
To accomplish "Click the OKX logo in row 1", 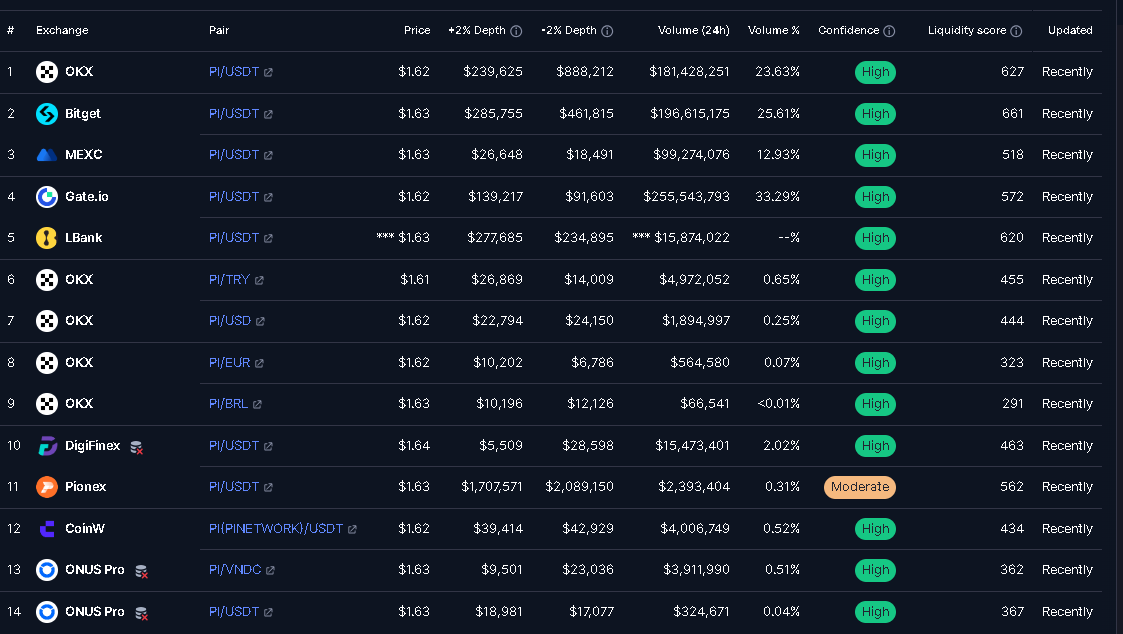I will pyautogui.click(x=47, y=72).
